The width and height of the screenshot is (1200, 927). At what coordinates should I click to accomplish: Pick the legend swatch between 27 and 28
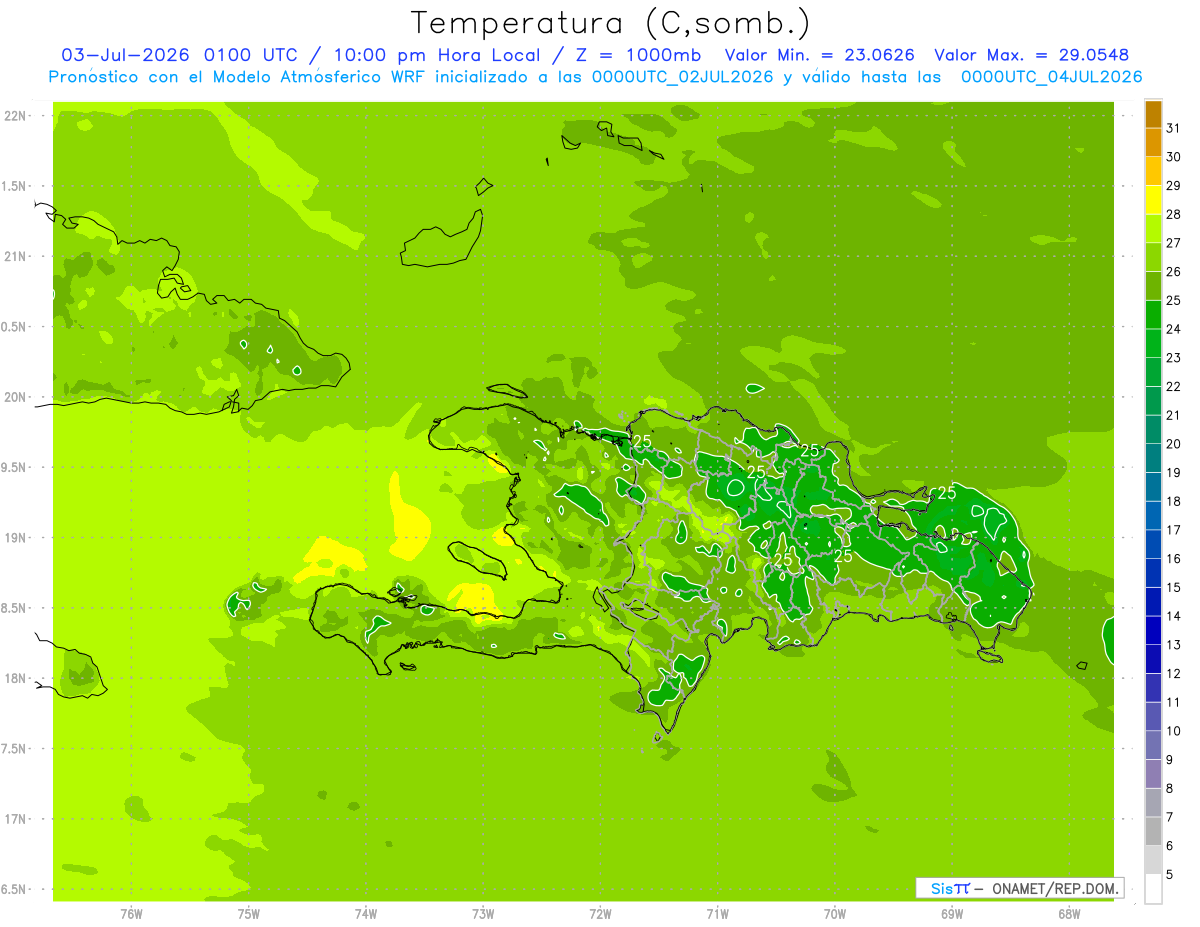tap(1153, 228)
